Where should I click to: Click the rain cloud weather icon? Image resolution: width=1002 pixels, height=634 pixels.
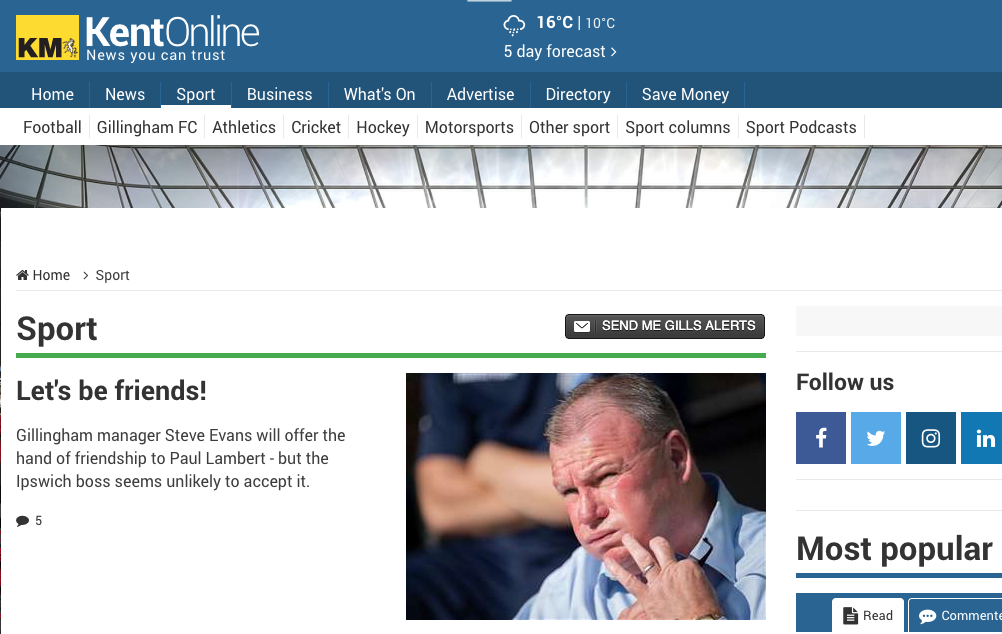[x=514, y=24]
